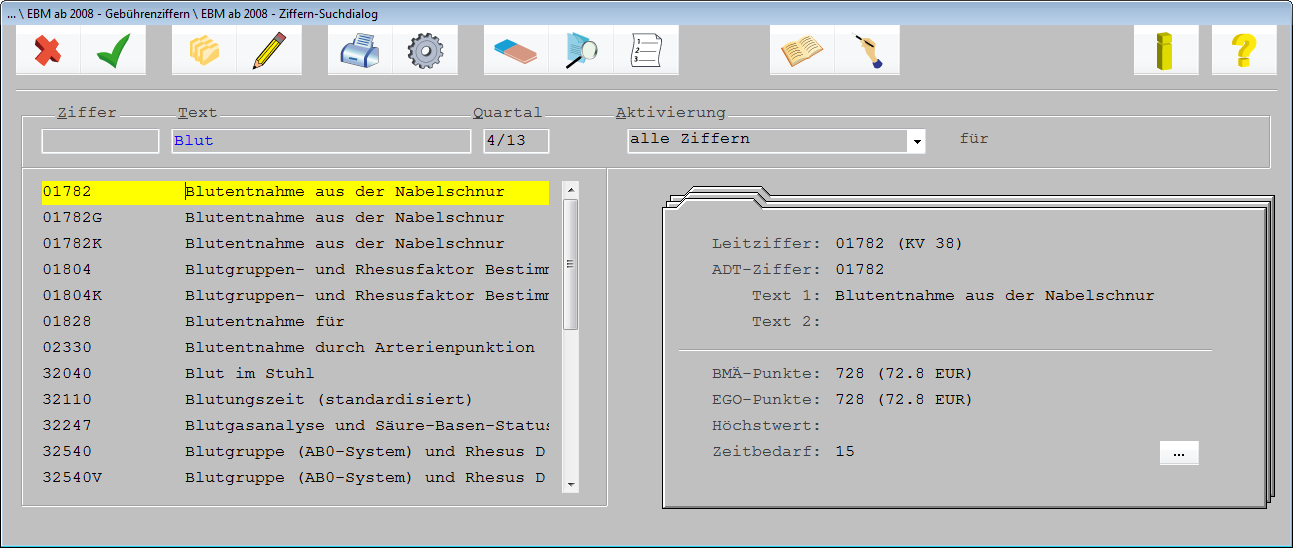Confirm with the green checkmark icon
The image size is (1293, 548).
point(114,50)
